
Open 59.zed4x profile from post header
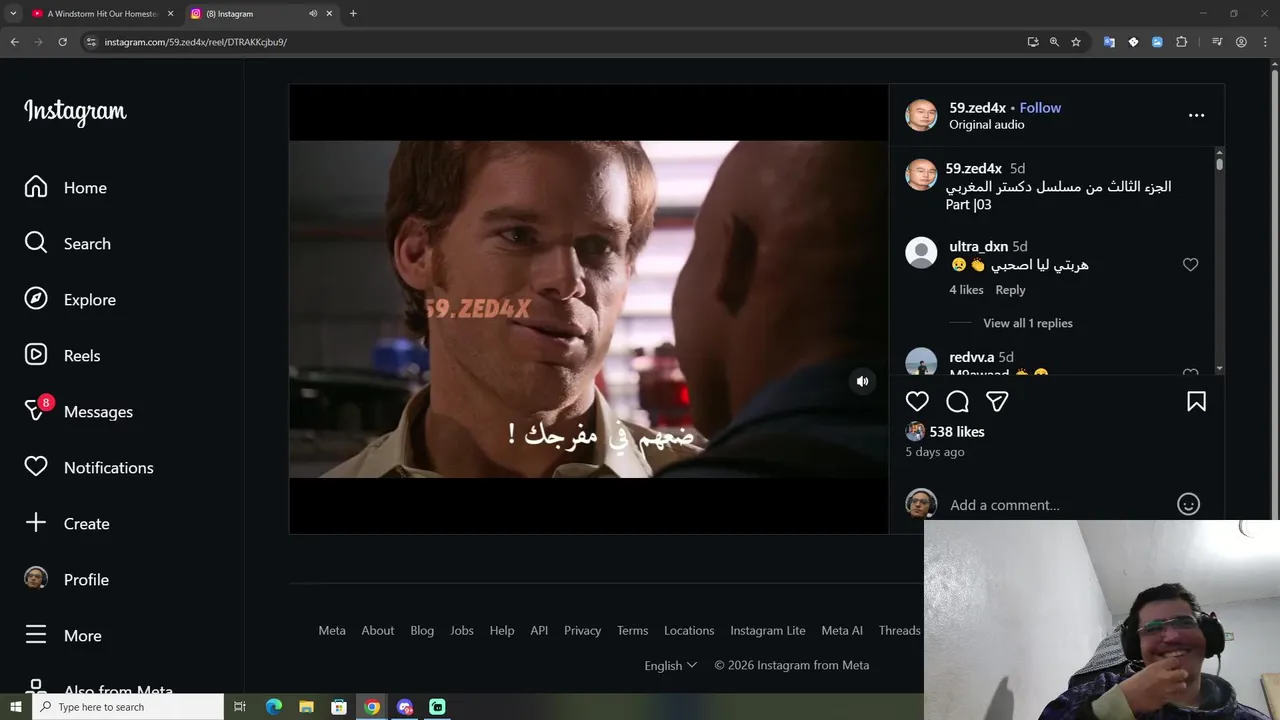tap(977, 108)
